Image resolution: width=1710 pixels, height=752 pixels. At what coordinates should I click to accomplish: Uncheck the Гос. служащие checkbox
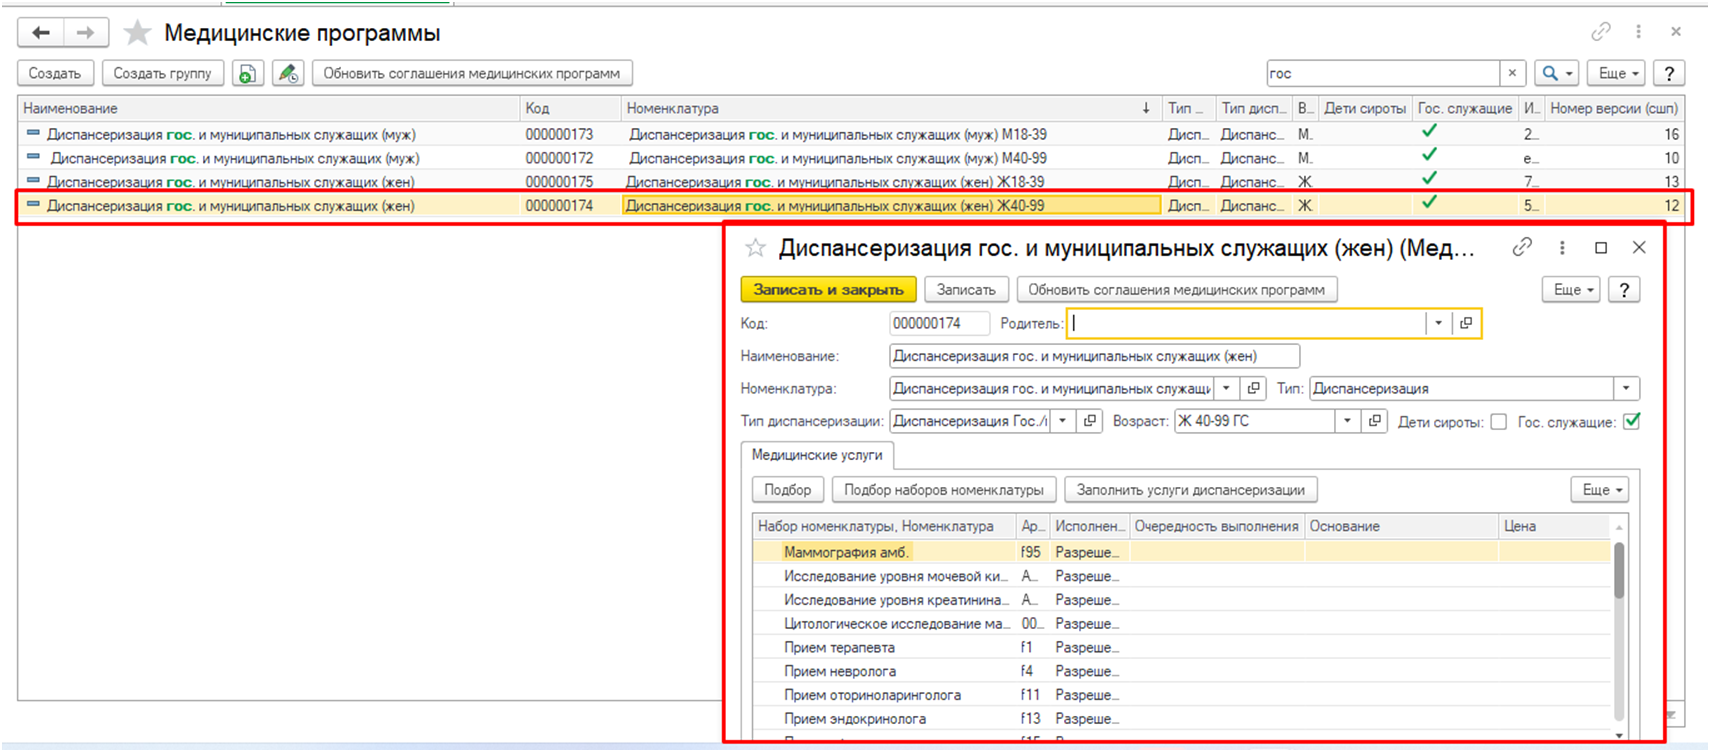tap(1632, 422)
